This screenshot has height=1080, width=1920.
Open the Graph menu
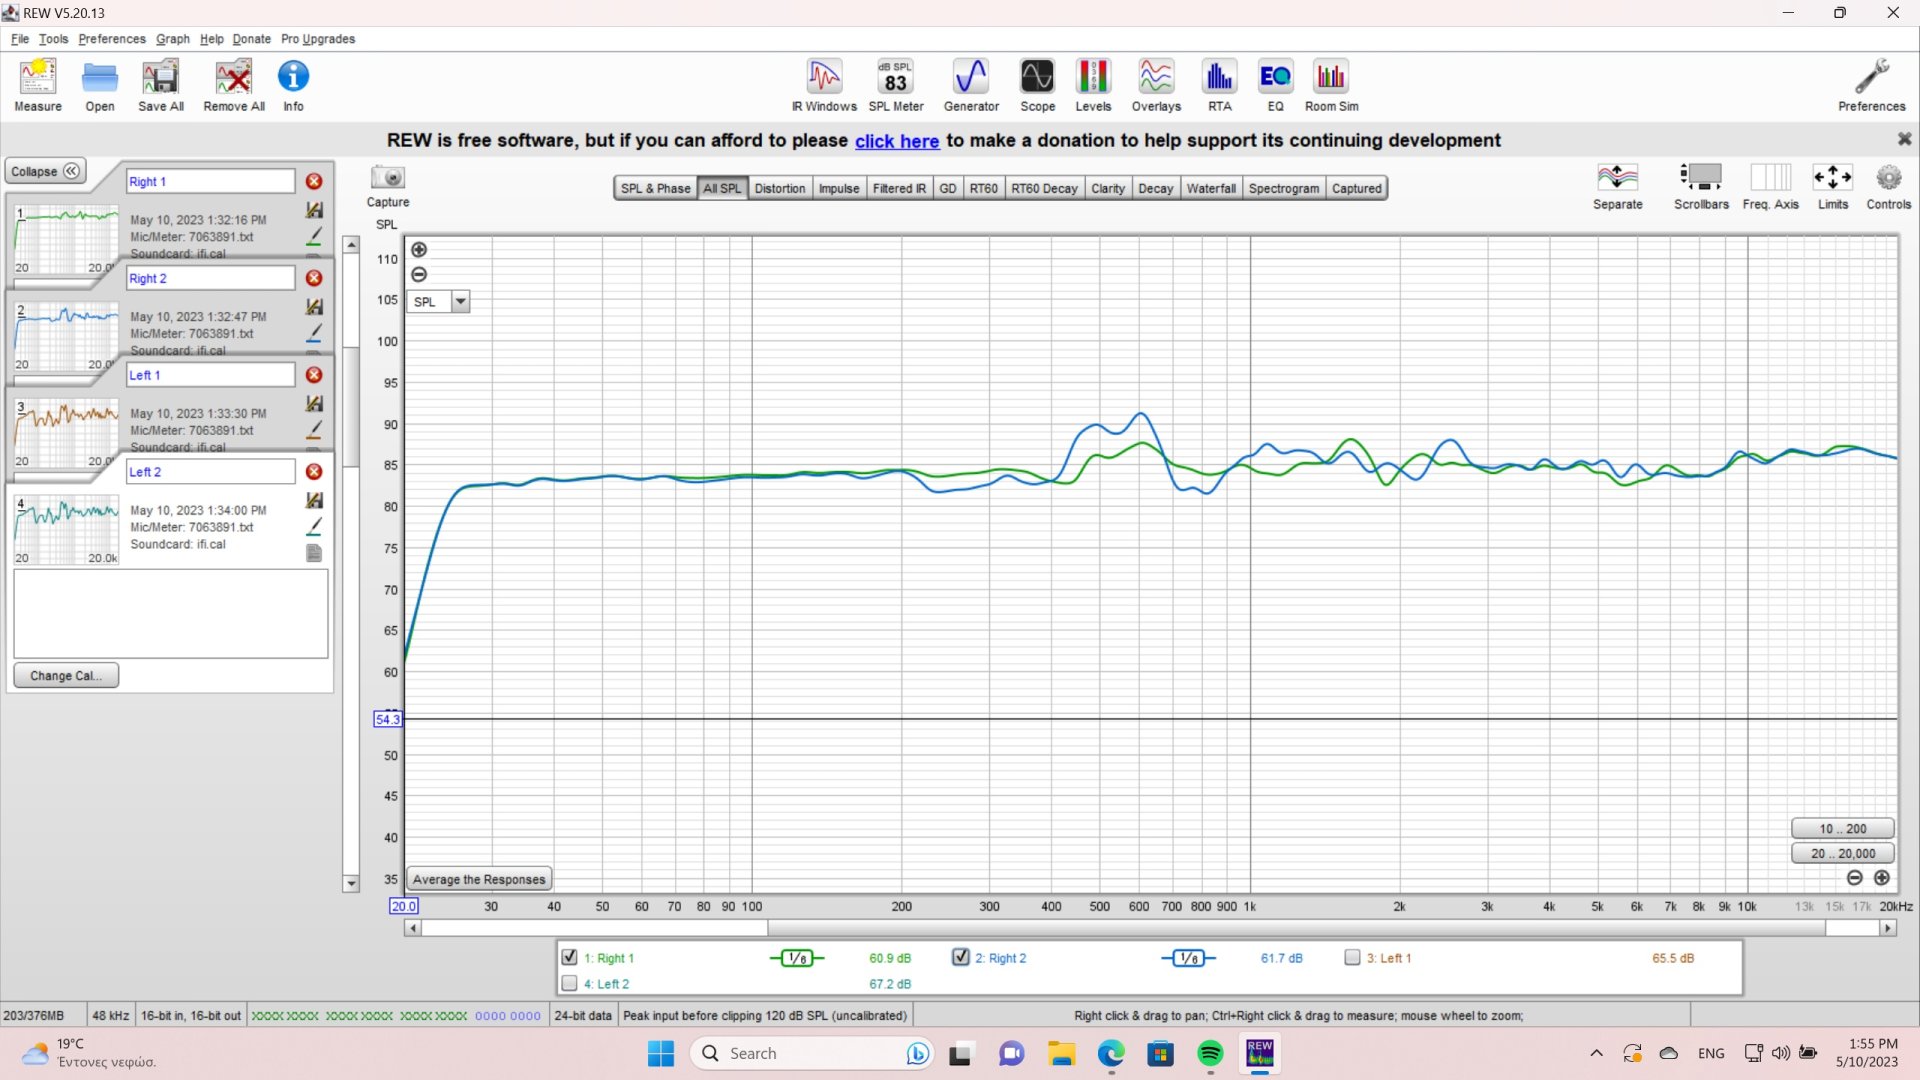click(x=172, y=39)
